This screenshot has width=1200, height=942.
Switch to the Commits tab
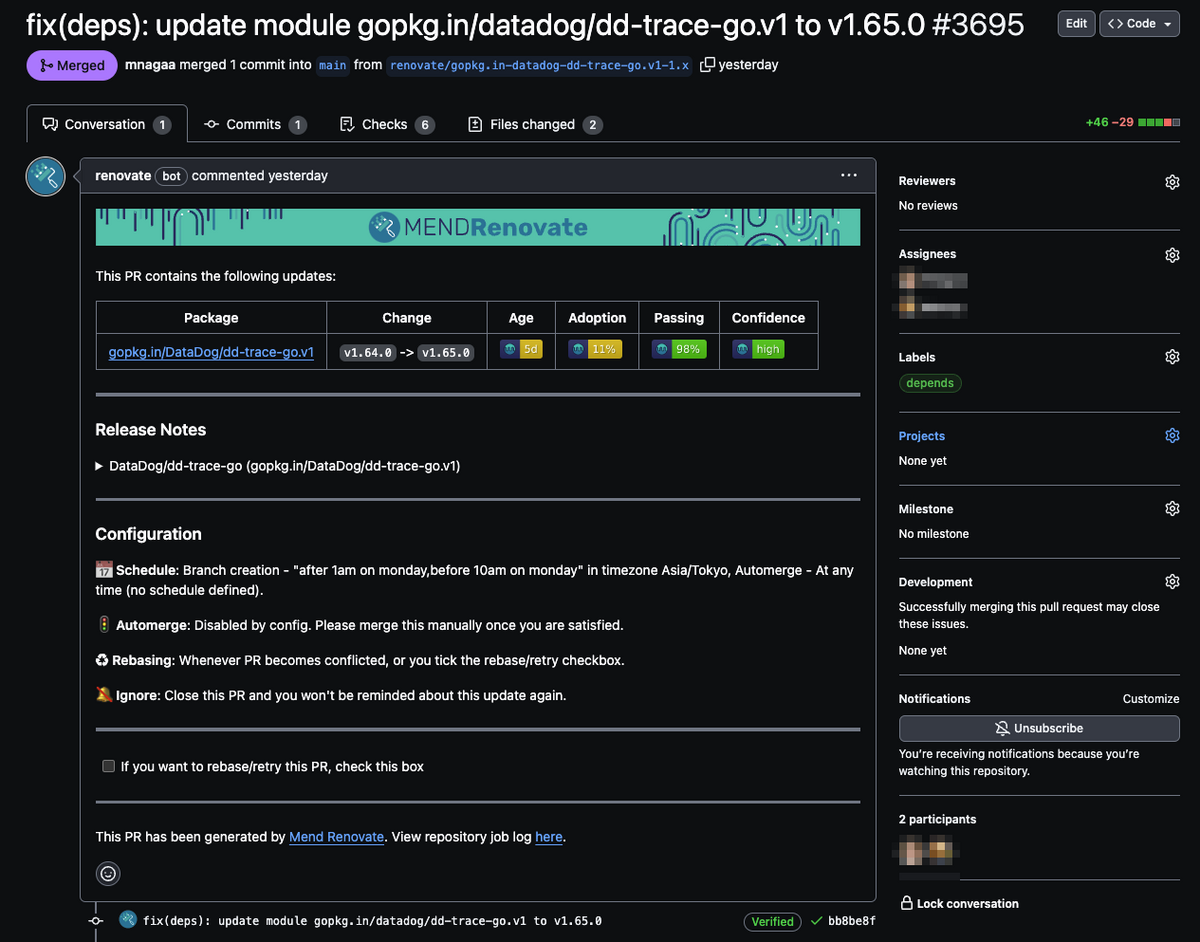[255, 125]
